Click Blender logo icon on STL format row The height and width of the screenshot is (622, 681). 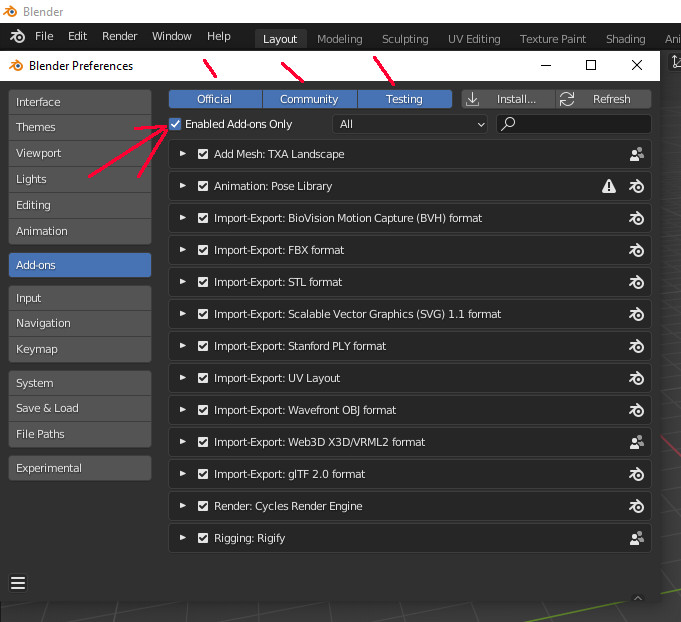tap(637, 283)
